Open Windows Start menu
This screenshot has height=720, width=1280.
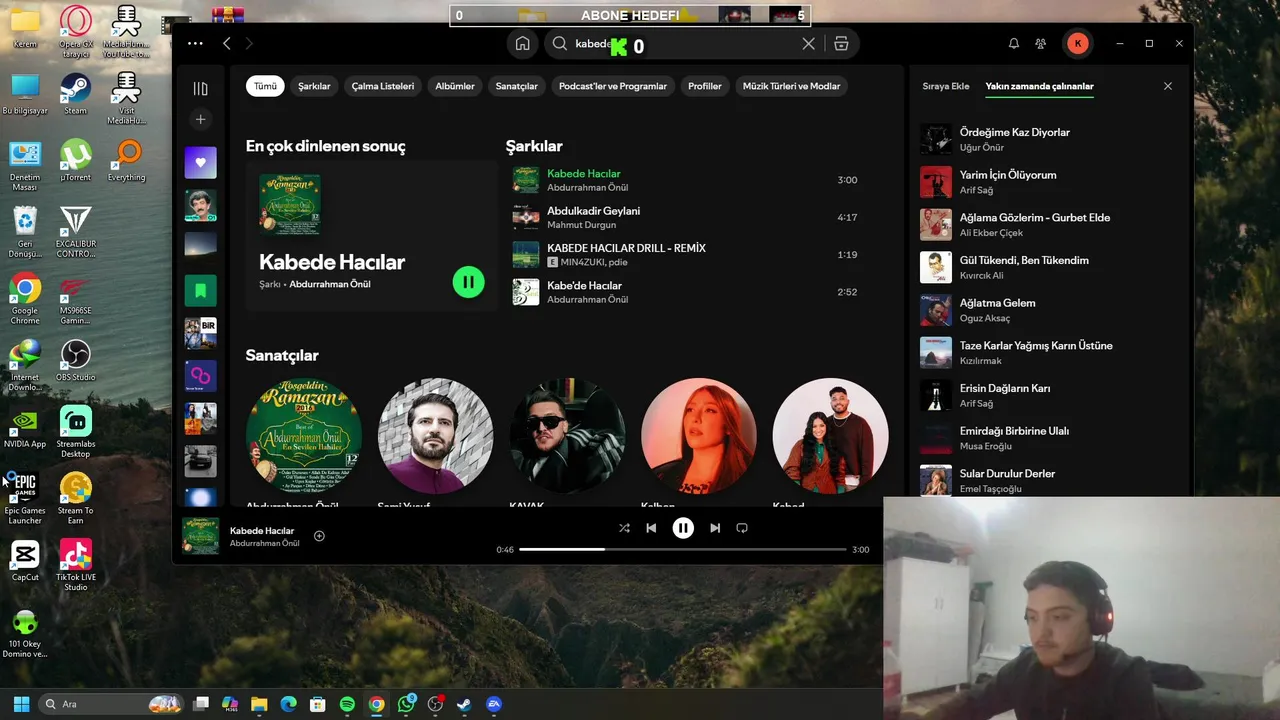[x=21, y=704]
